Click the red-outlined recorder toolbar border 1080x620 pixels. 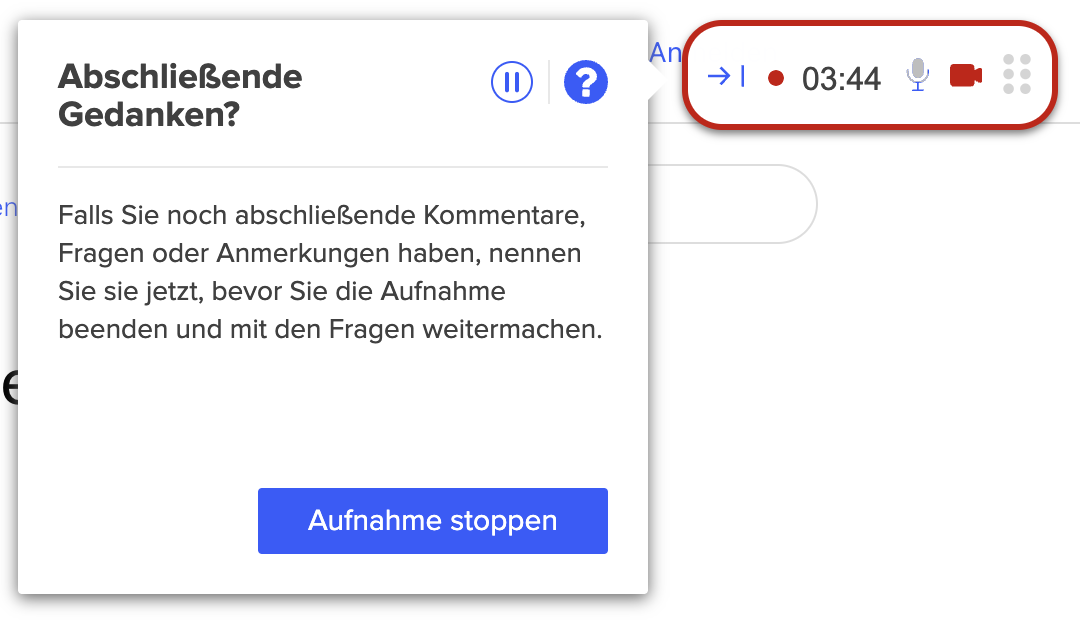pyautogui.click(x=869, y=24)
